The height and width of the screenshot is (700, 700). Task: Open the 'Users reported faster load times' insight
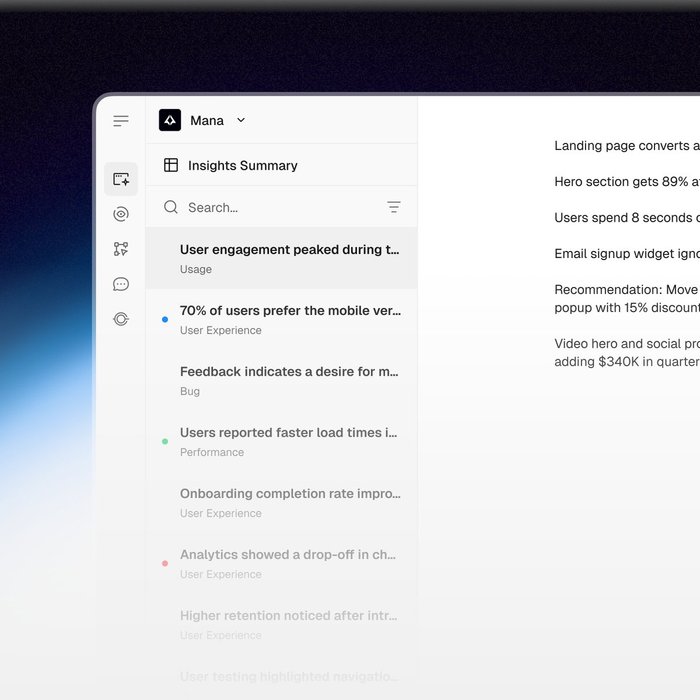(x=289, y=441)
